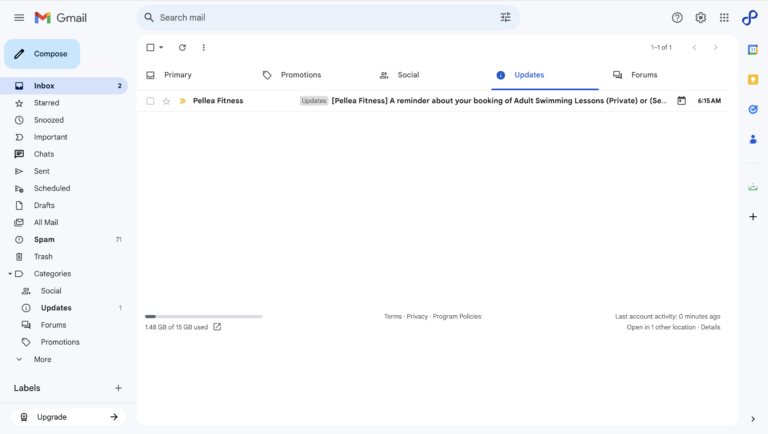Tick the select-all checkbox
This screenshot has height=434, width=768.
click(150, 48)
